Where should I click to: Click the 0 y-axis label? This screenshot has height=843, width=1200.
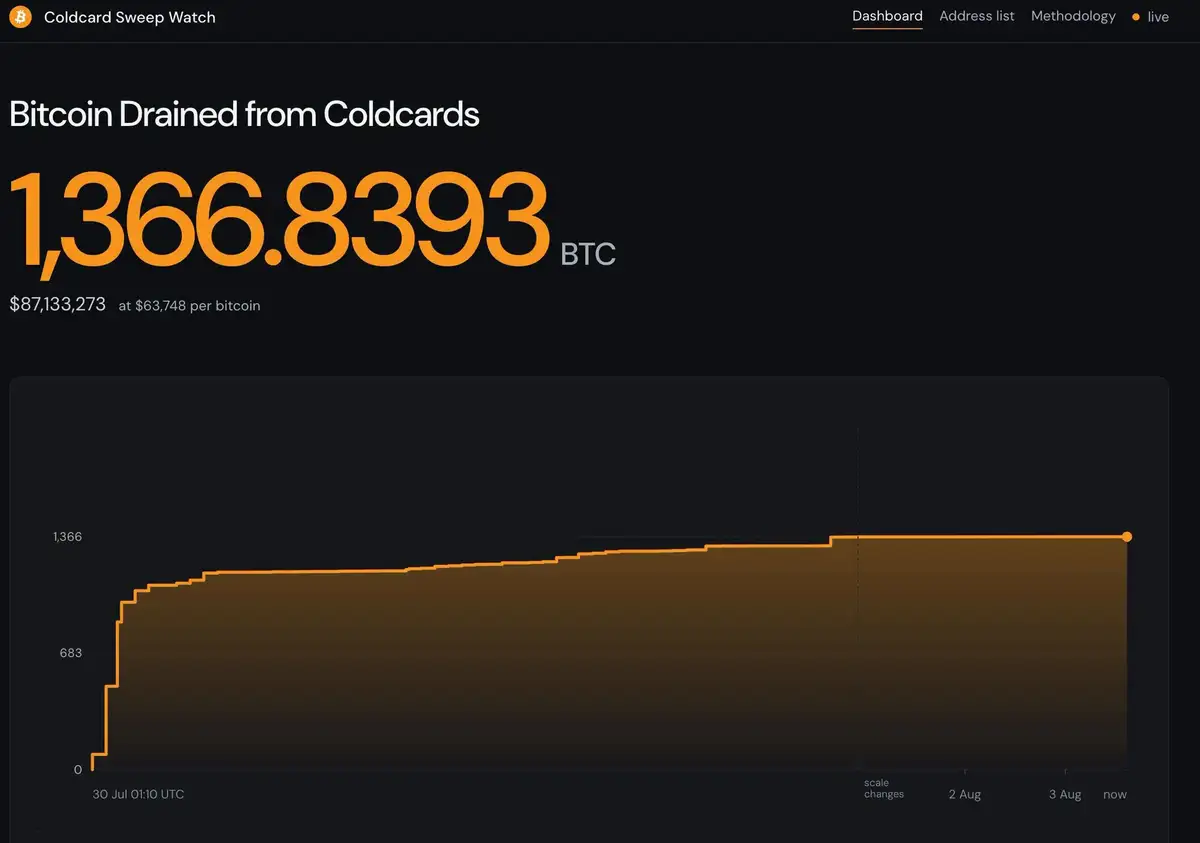tap(78, 770)
